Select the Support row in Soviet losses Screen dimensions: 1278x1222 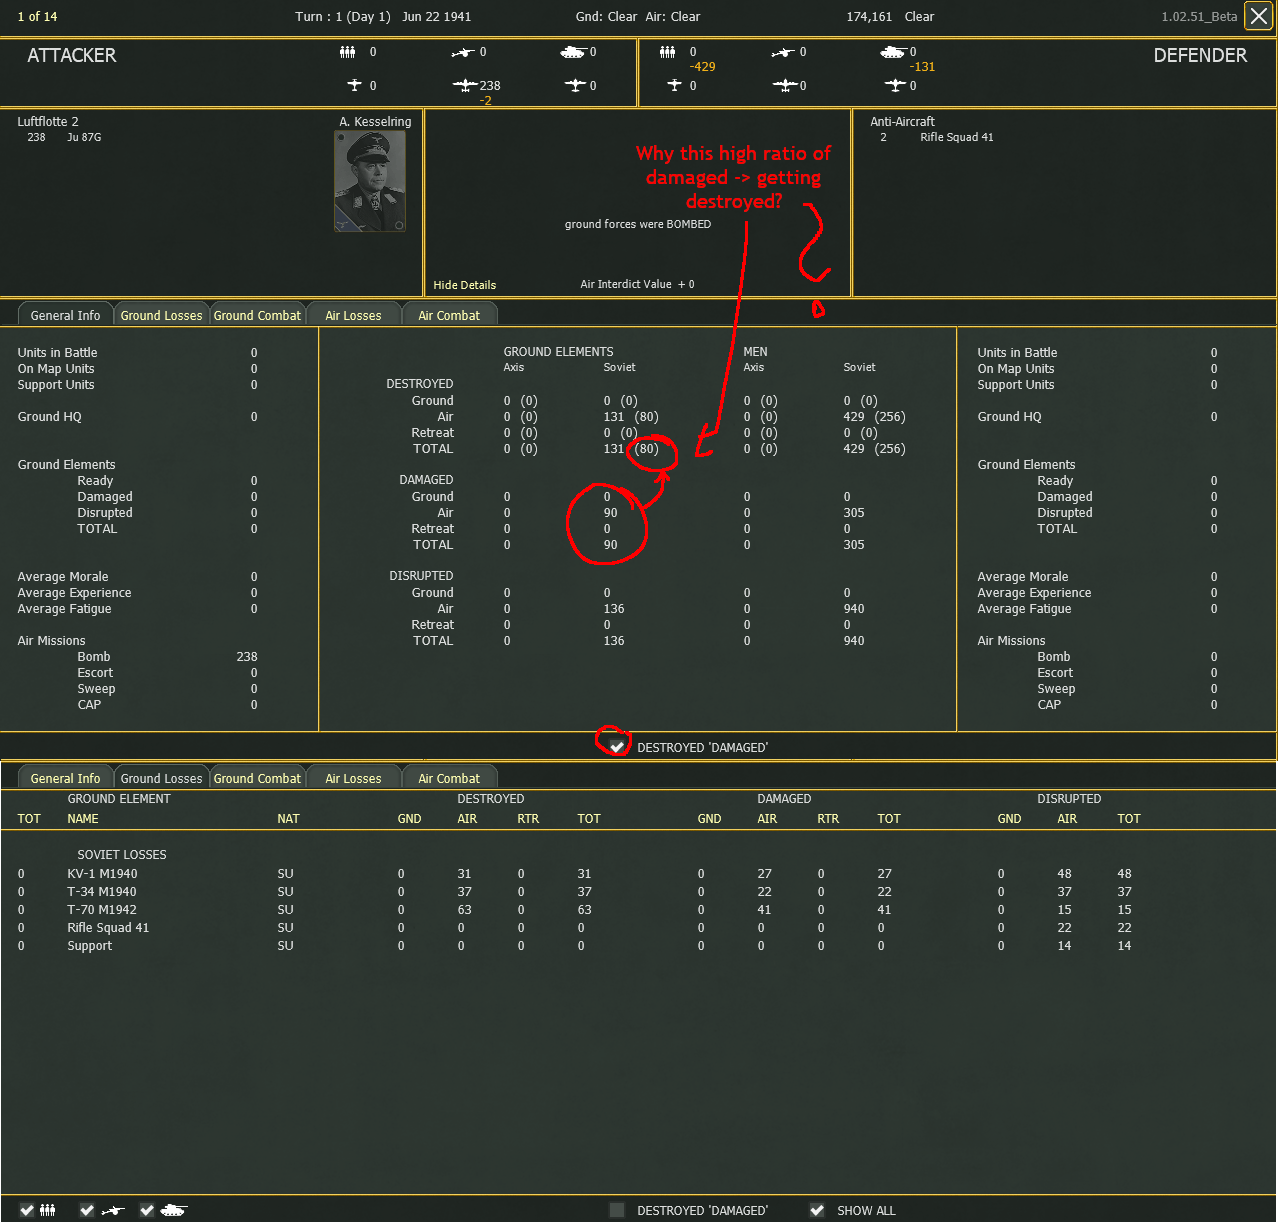pyautogui.click(x=638, y=945)
